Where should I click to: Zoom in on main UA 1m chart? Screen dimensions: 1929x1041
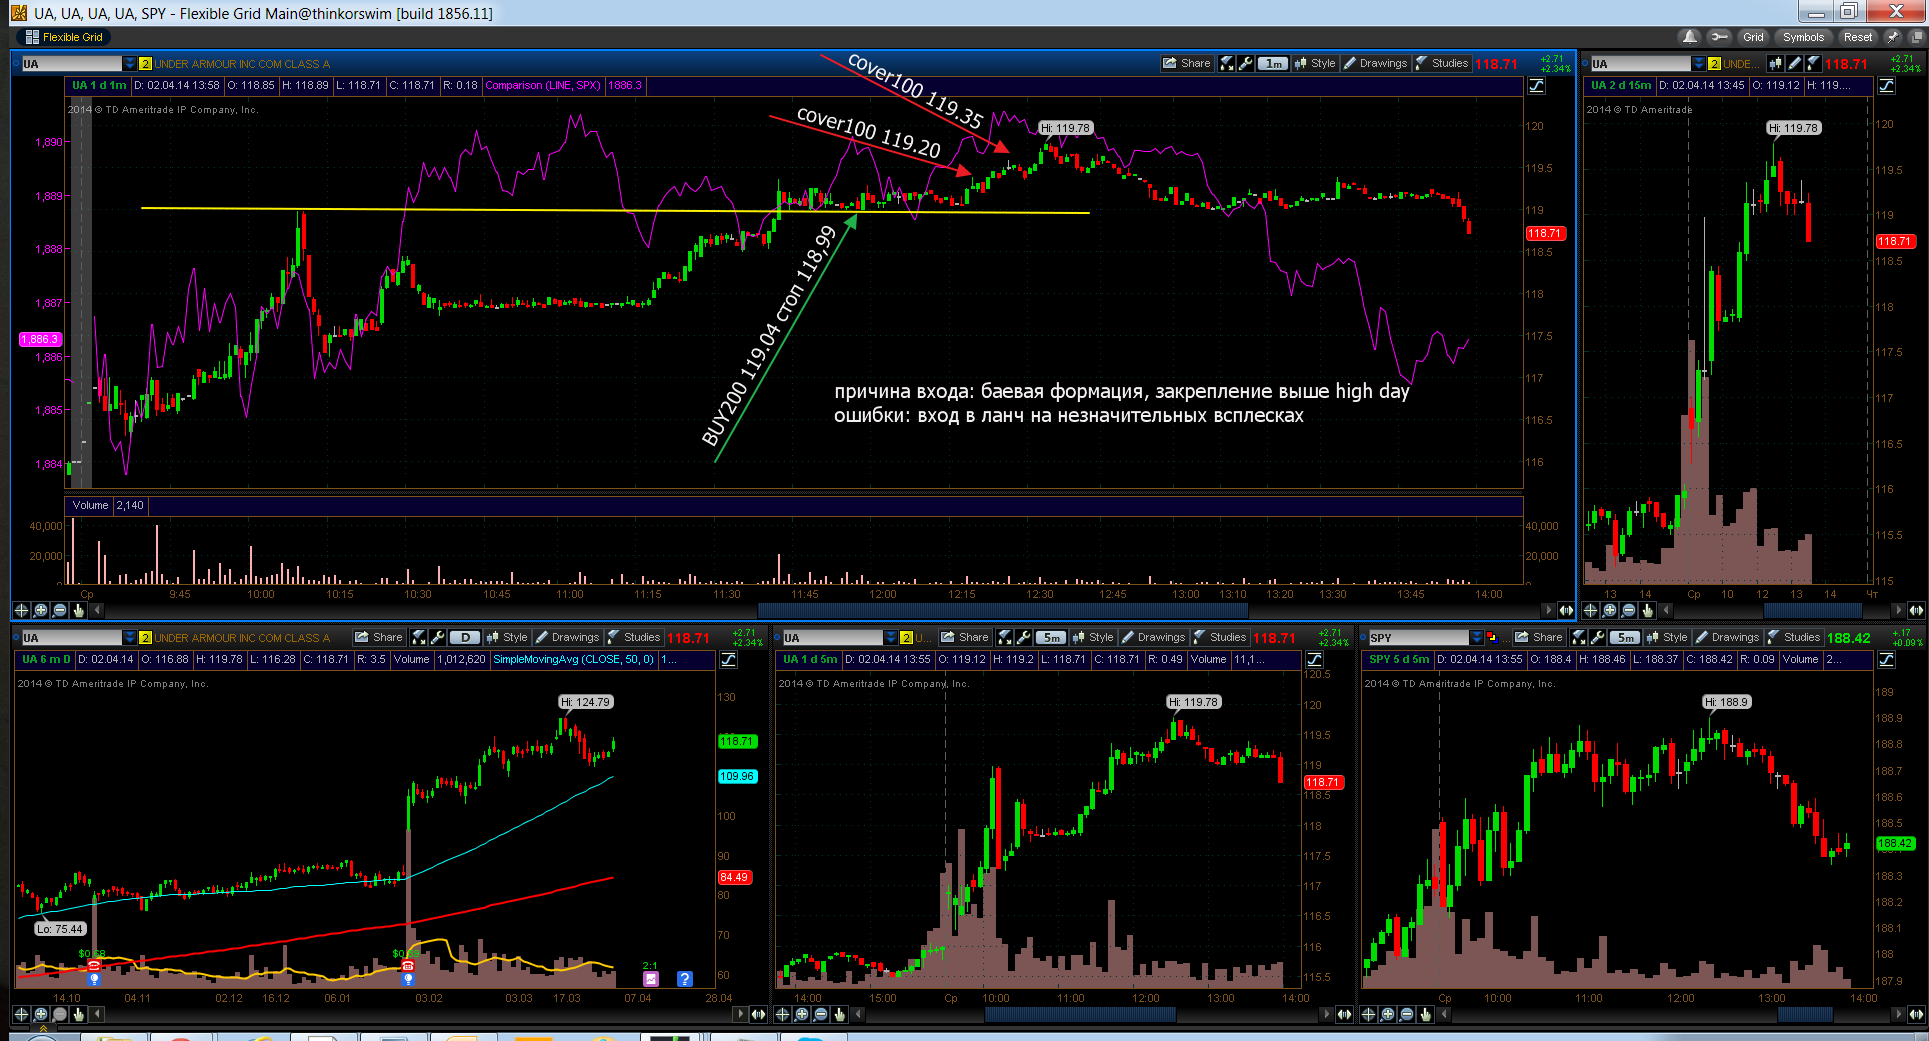[40, 610]
